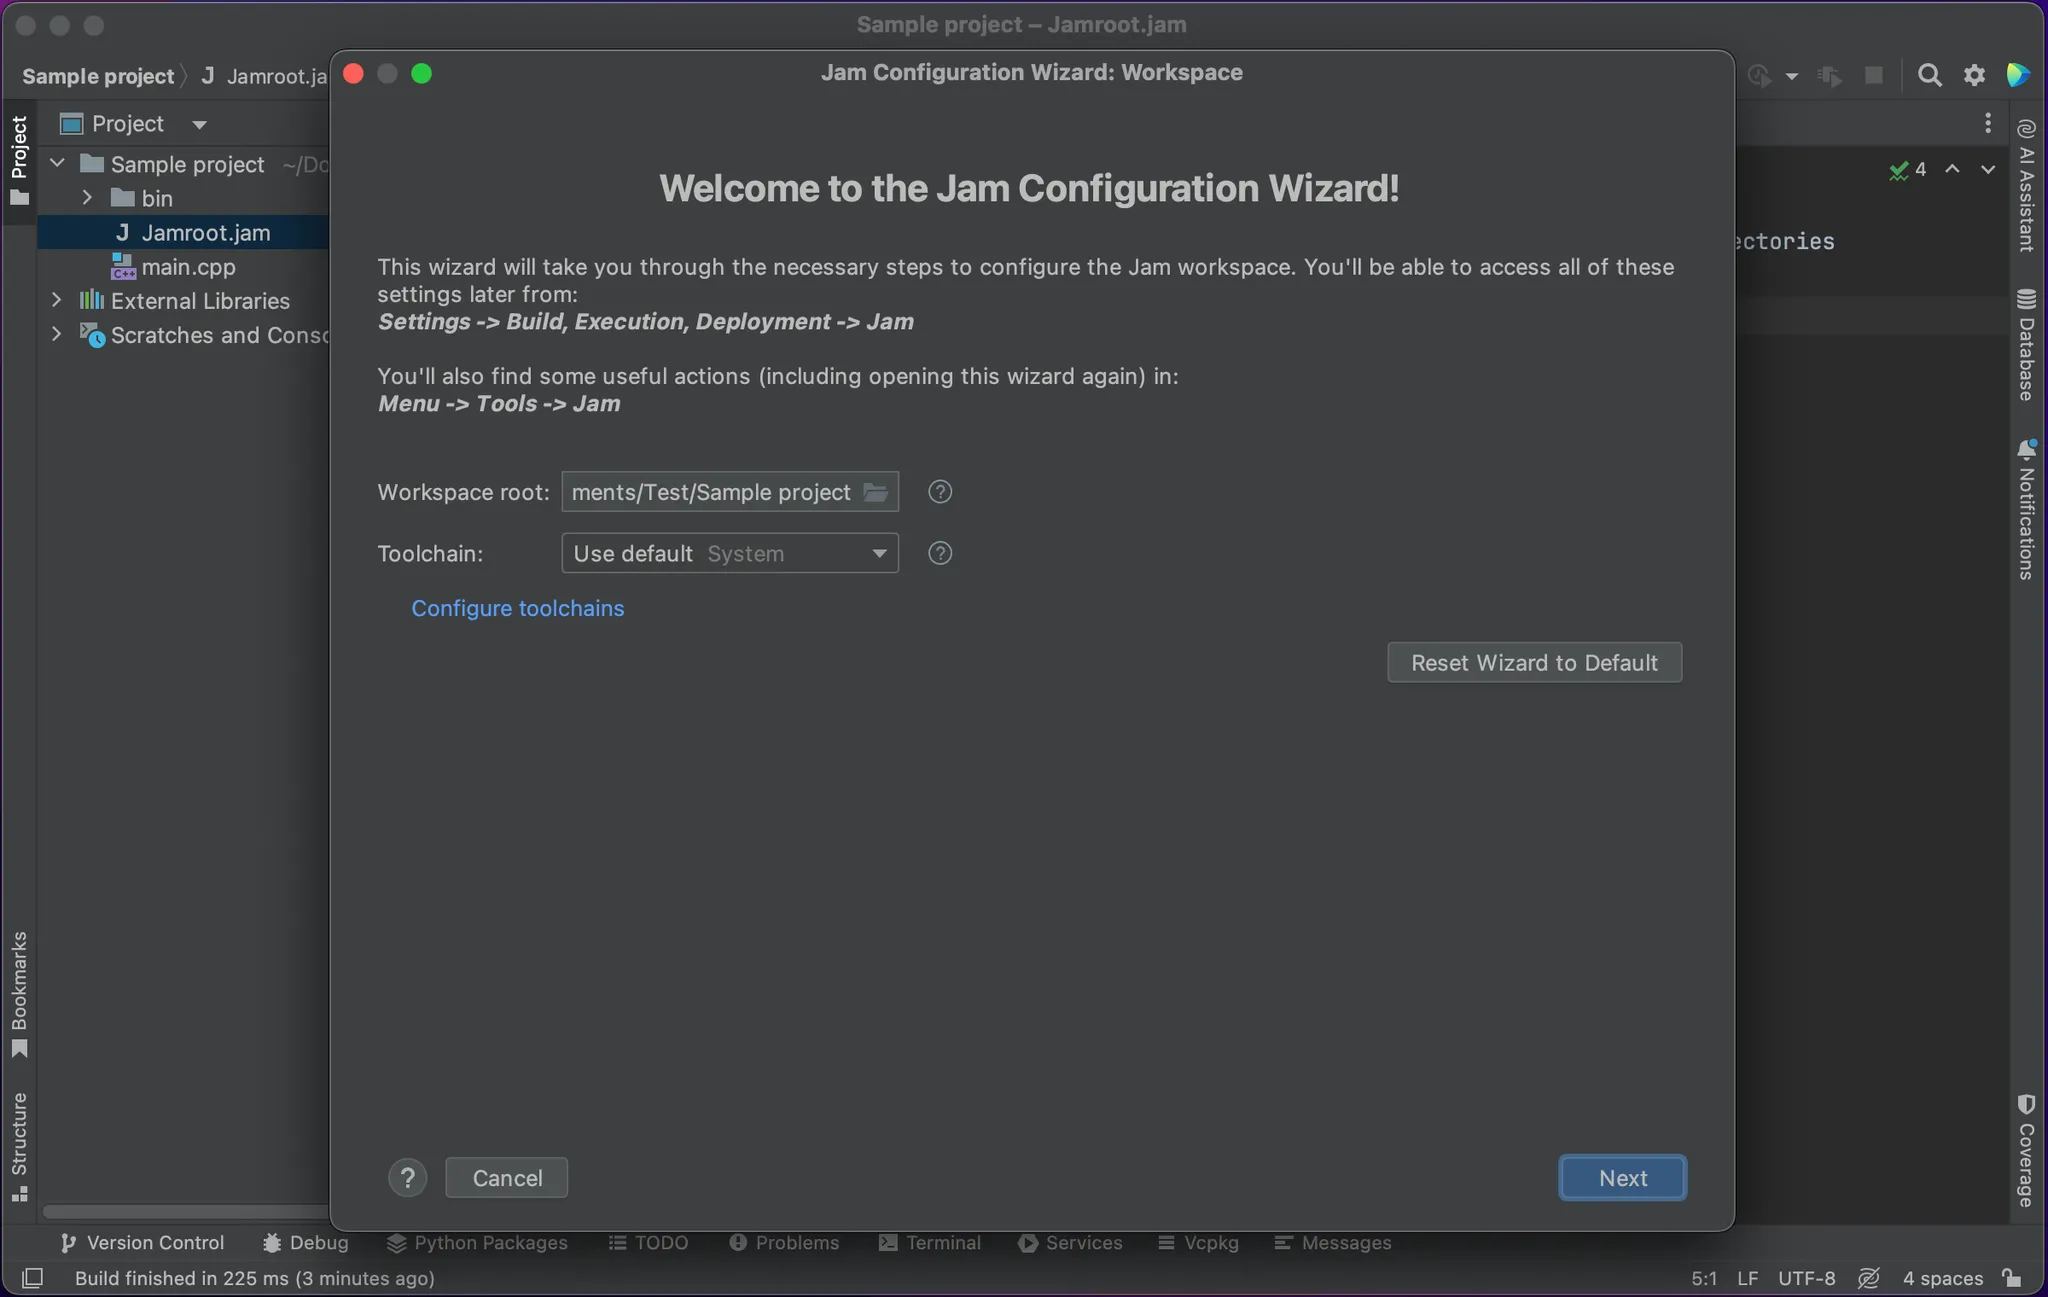Click Reset Wizard to Default
This screenshot has width=2048, height=1297.
[x=1534, y=663]
